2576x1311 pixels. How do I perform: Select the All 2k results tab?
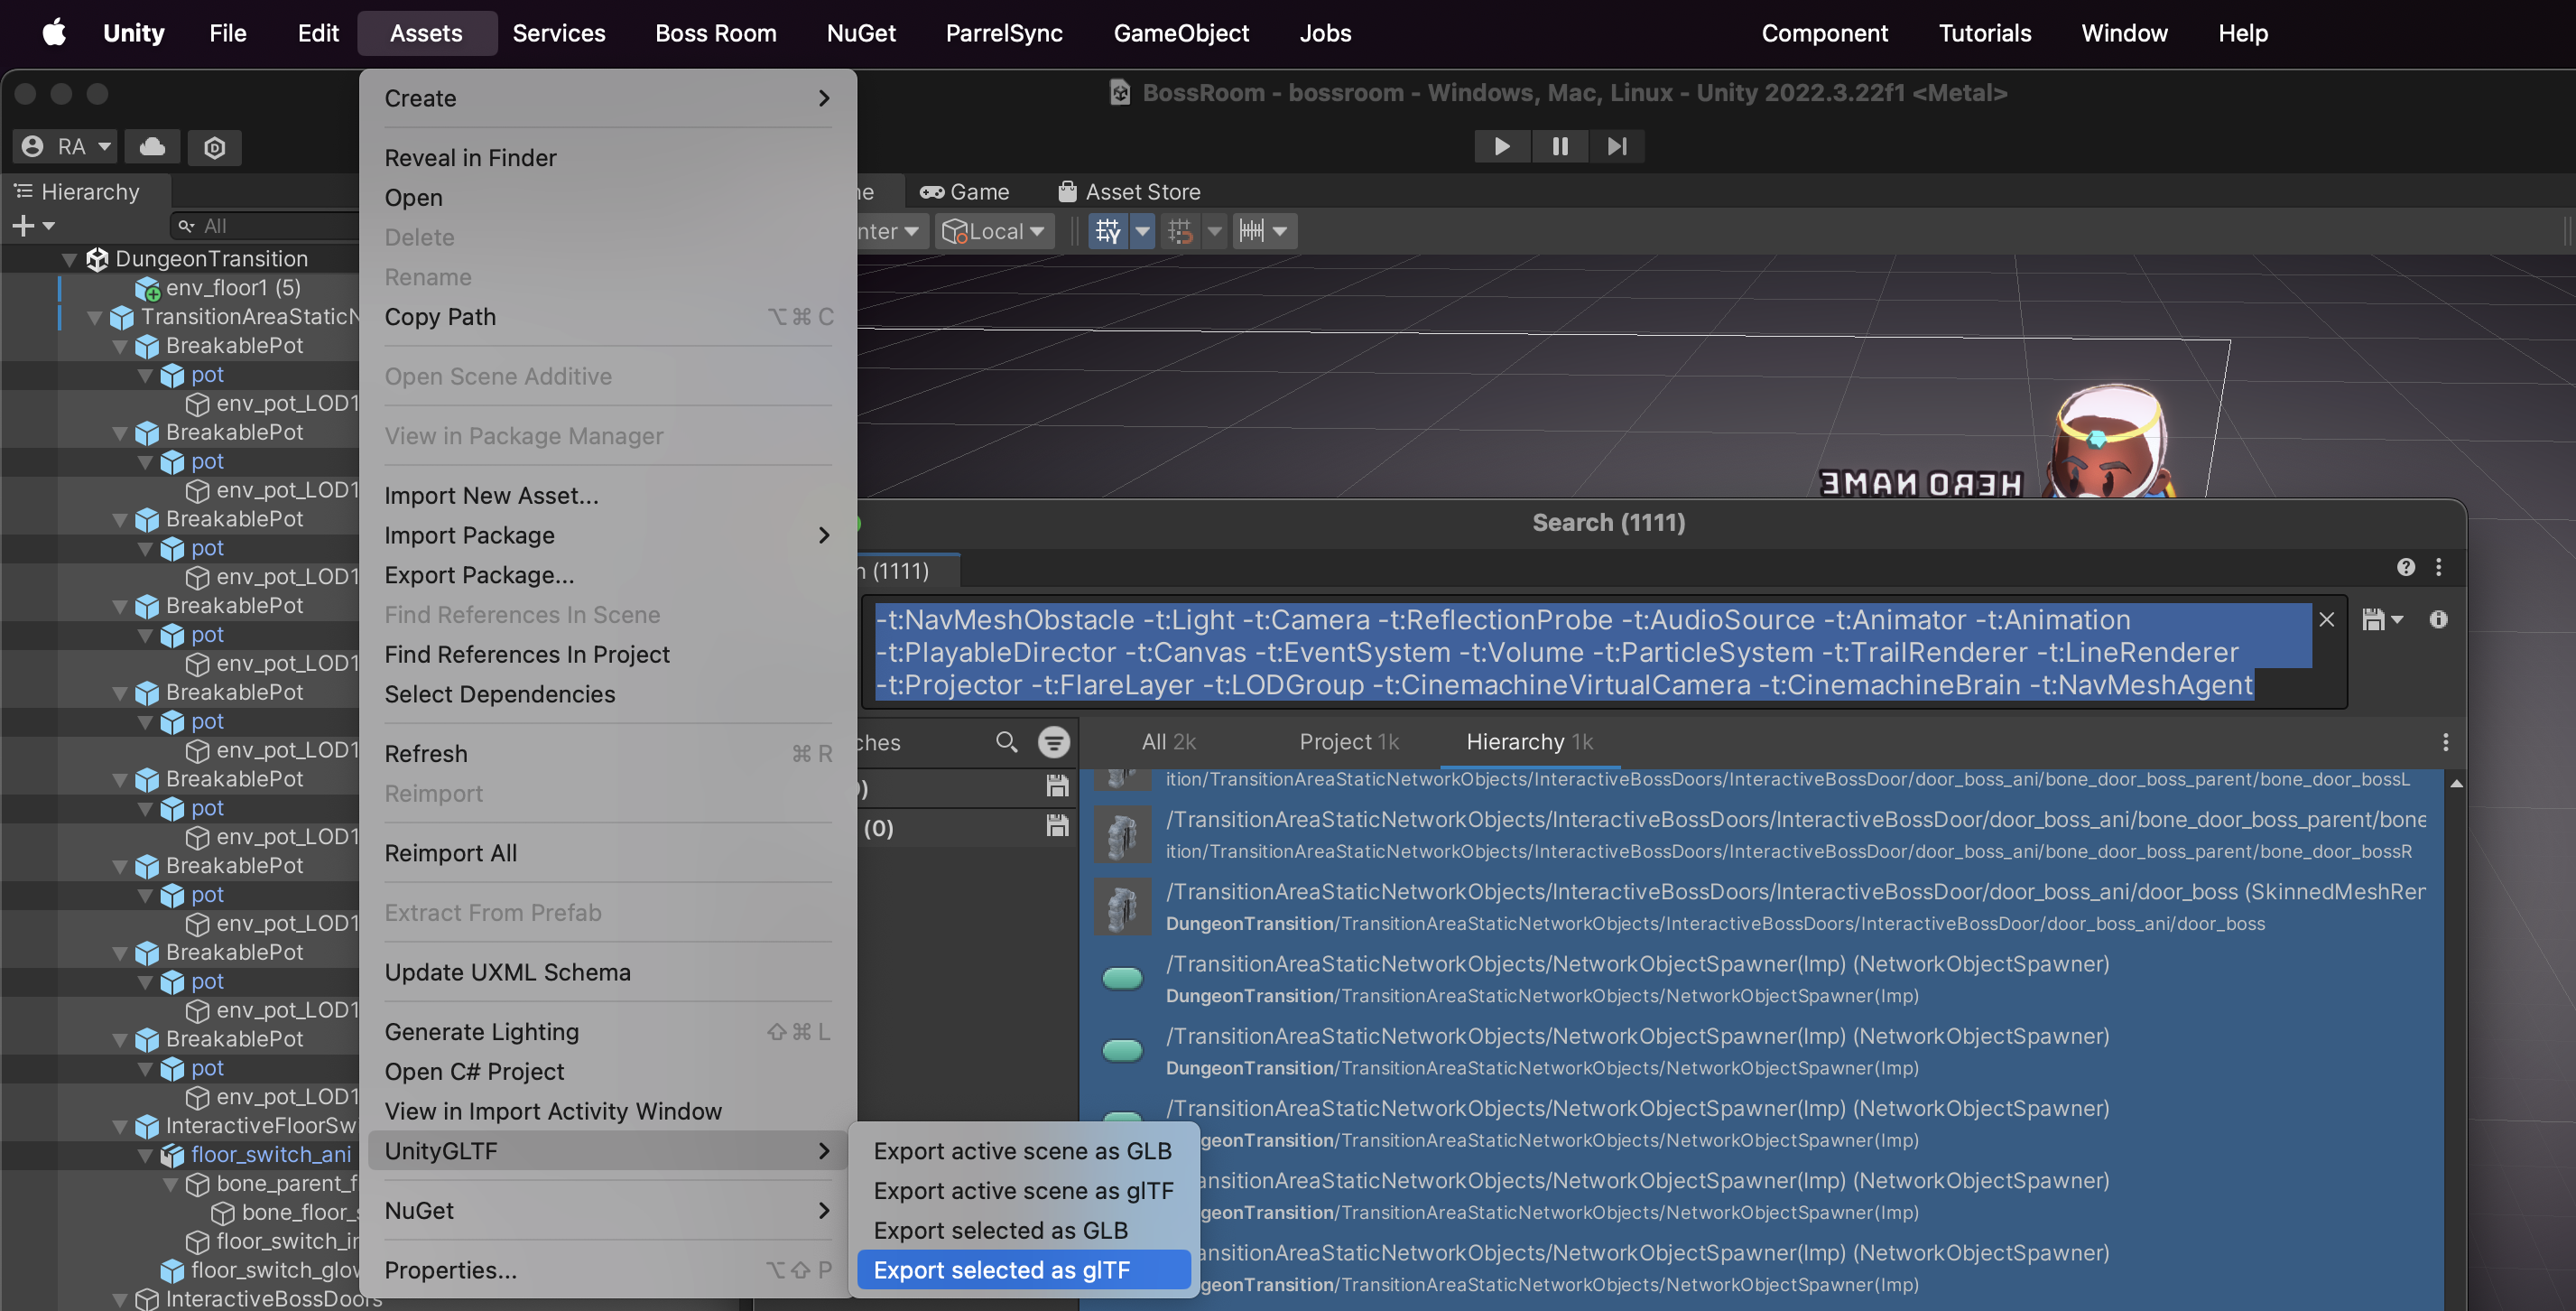[1168, 742]
